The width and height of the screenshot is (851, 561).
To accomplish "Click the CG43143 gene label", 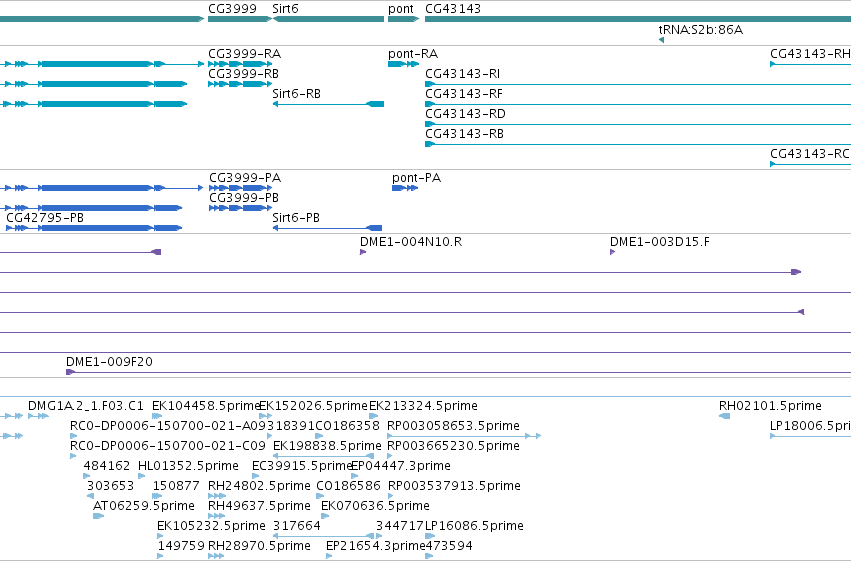I will coord(453,9).
